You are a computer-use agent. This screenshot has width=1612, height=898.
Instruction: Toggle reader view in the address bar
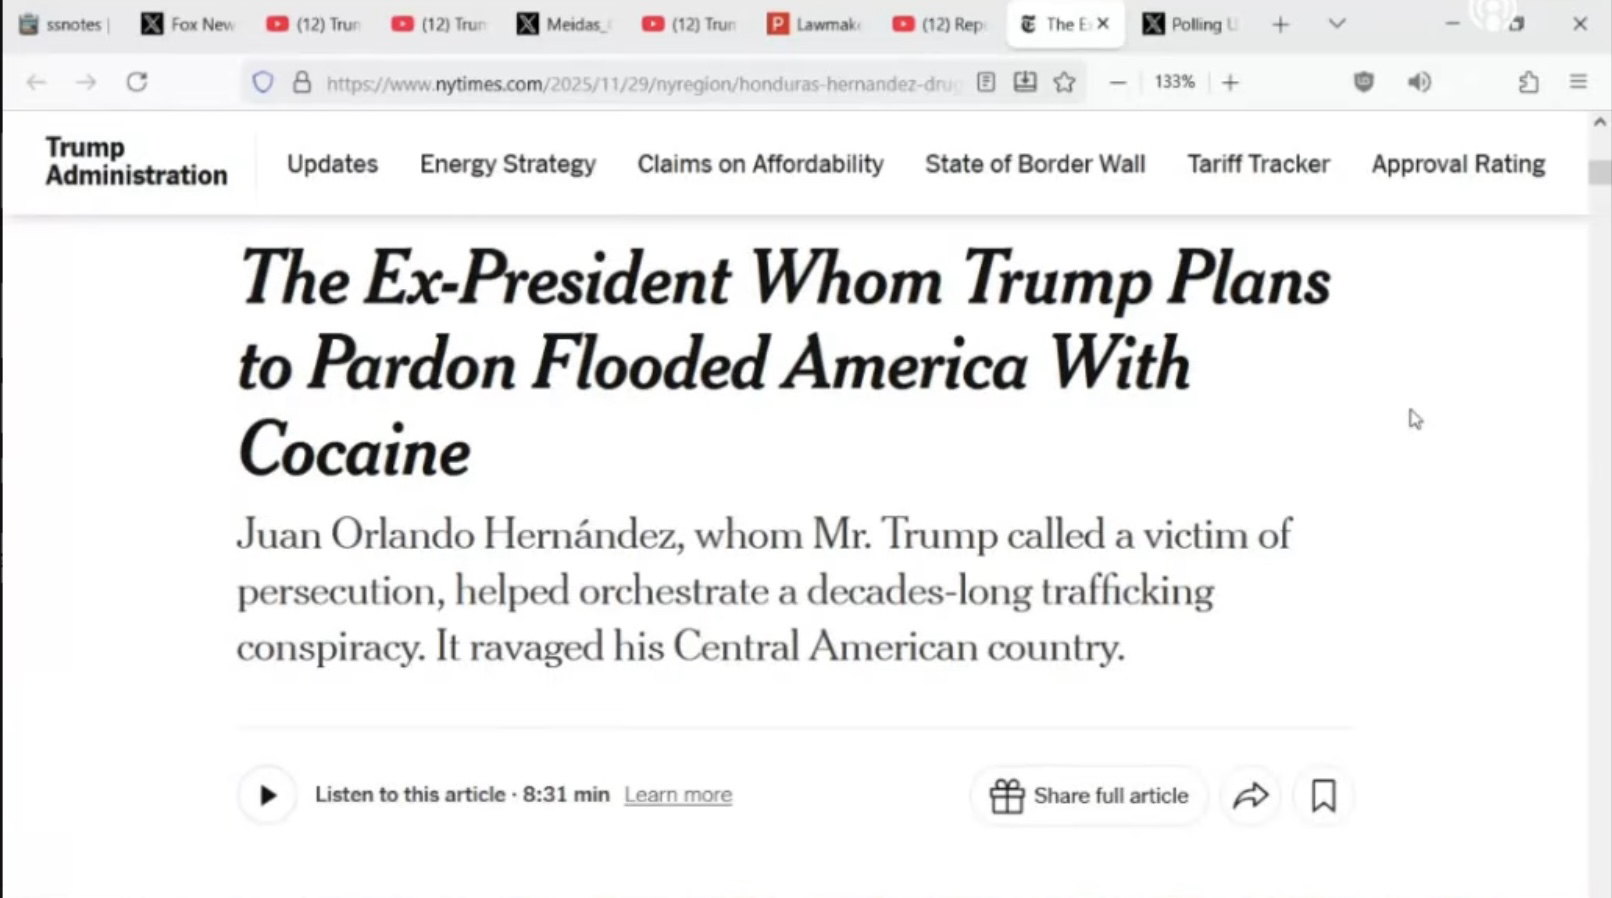[x=986, y=82]
